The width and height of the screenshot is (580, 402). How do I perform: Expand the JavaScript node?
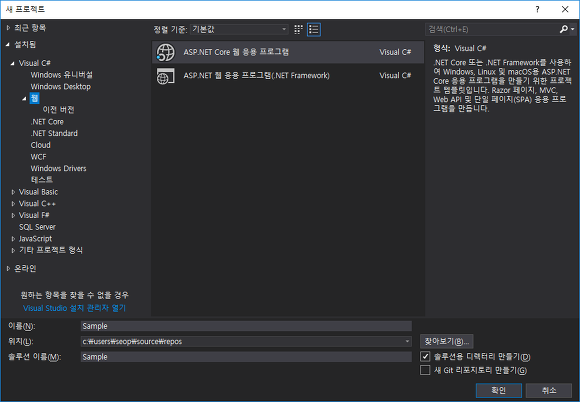click(13, 239)
